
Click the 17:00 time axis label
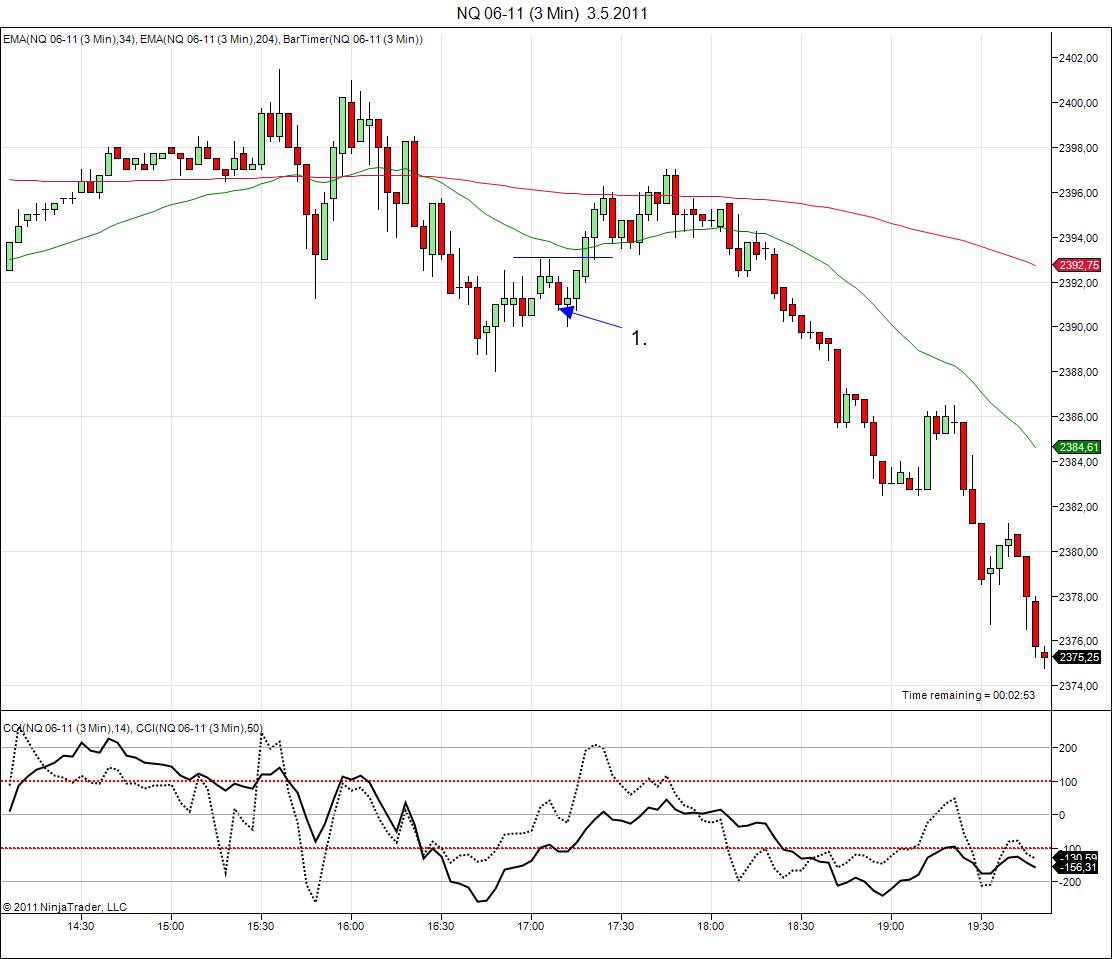click(x=531, y=926)
